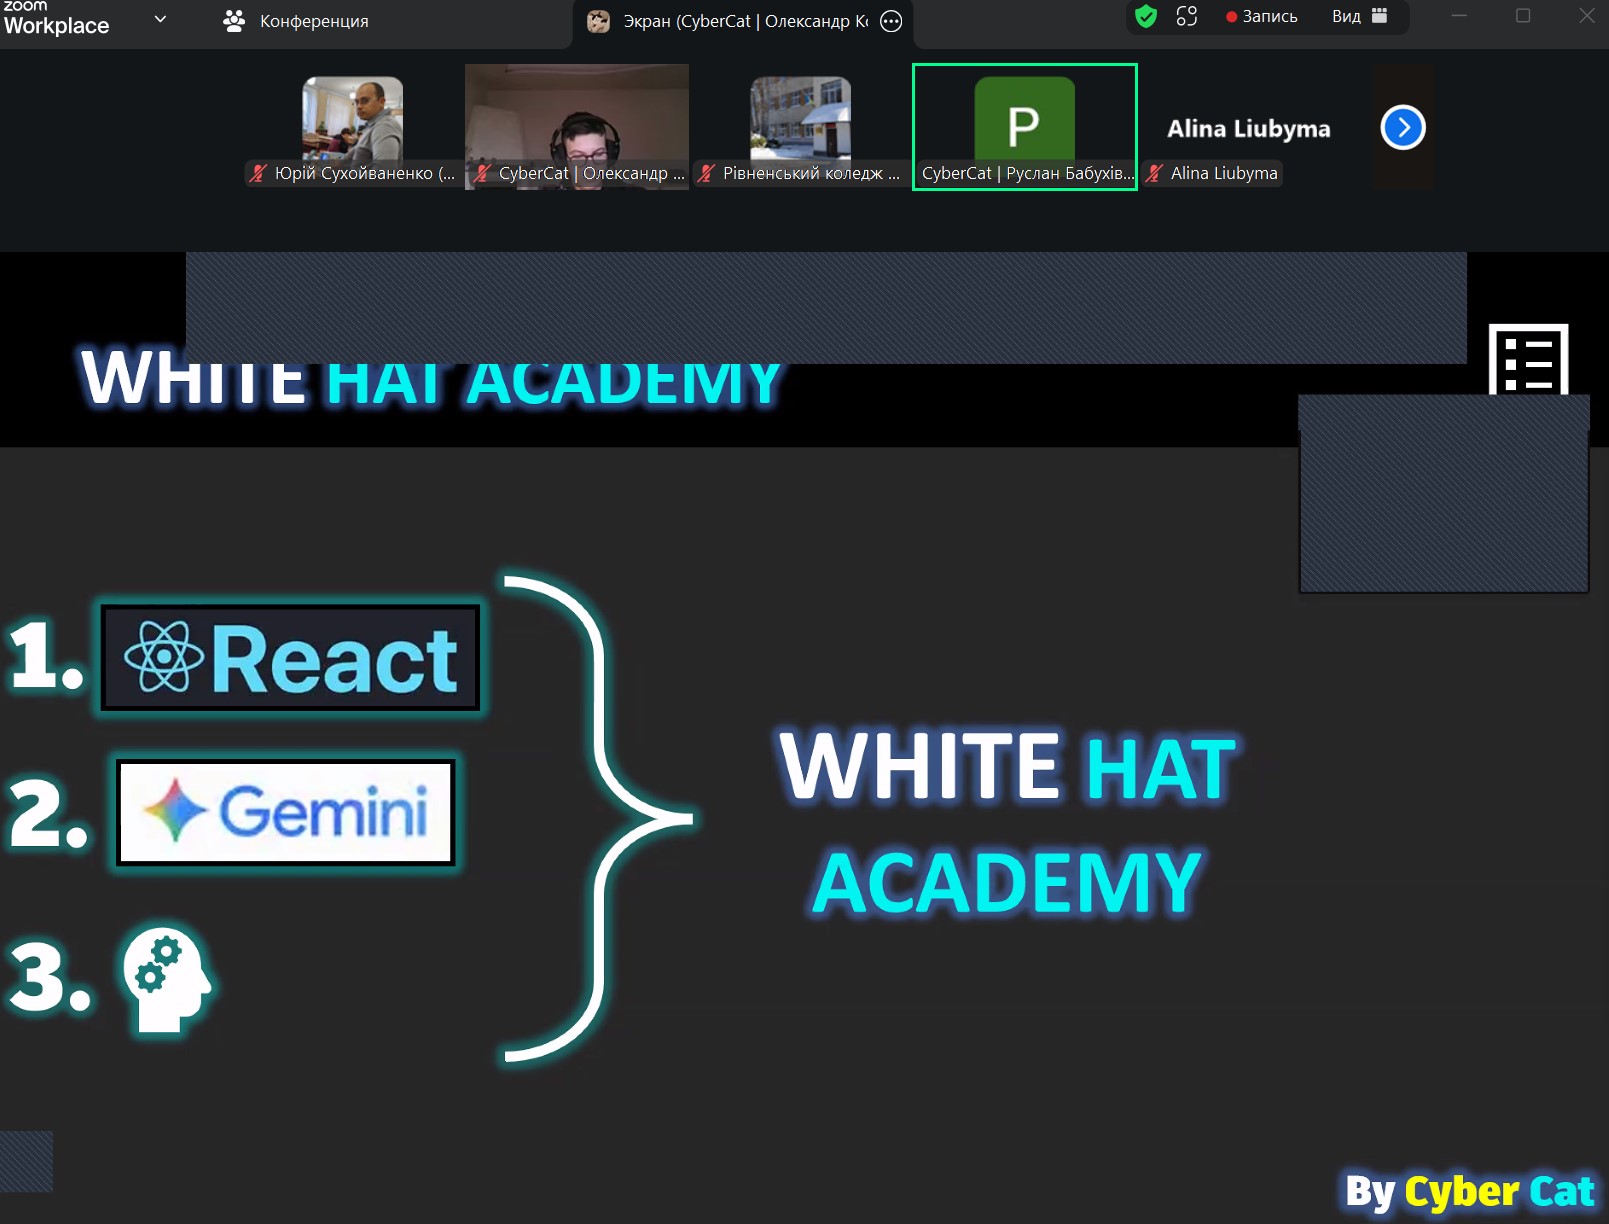1609x1224 pixels.
Task: Select the Рівненський коледж participant thumbnail
Action: (801, 126)
